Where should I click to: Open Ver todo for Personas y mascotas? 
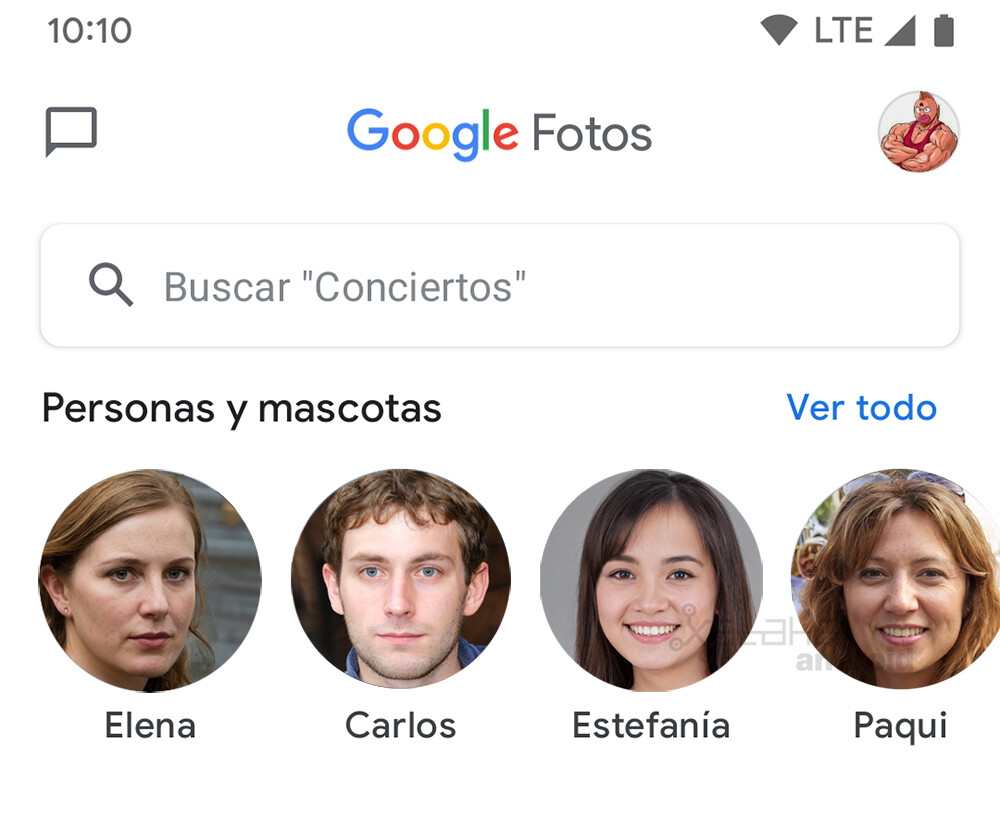point(861,408)
